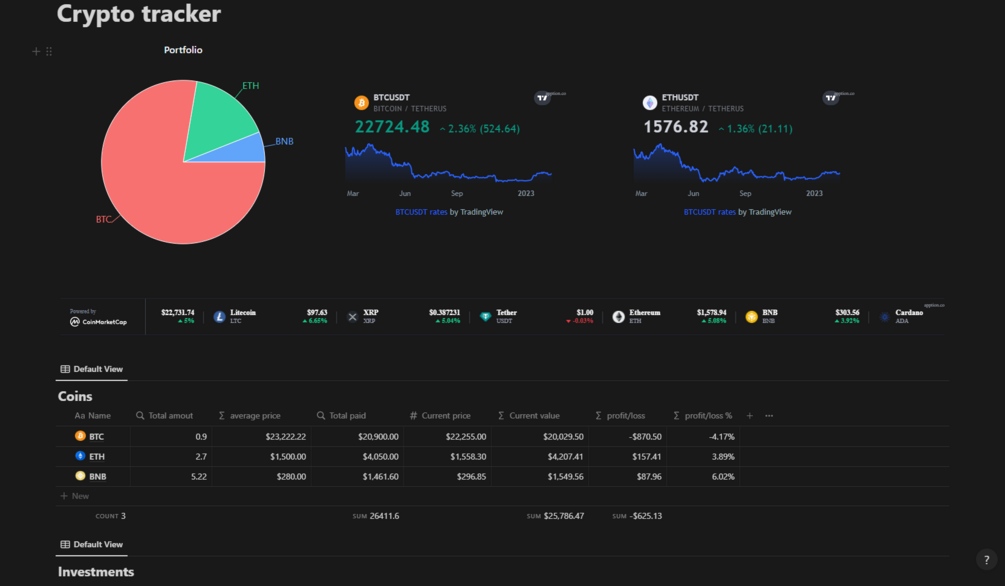Screen dimensions: 1005x586
Task: Open the Total paid column header menu
Action: [x=342, y=415]
